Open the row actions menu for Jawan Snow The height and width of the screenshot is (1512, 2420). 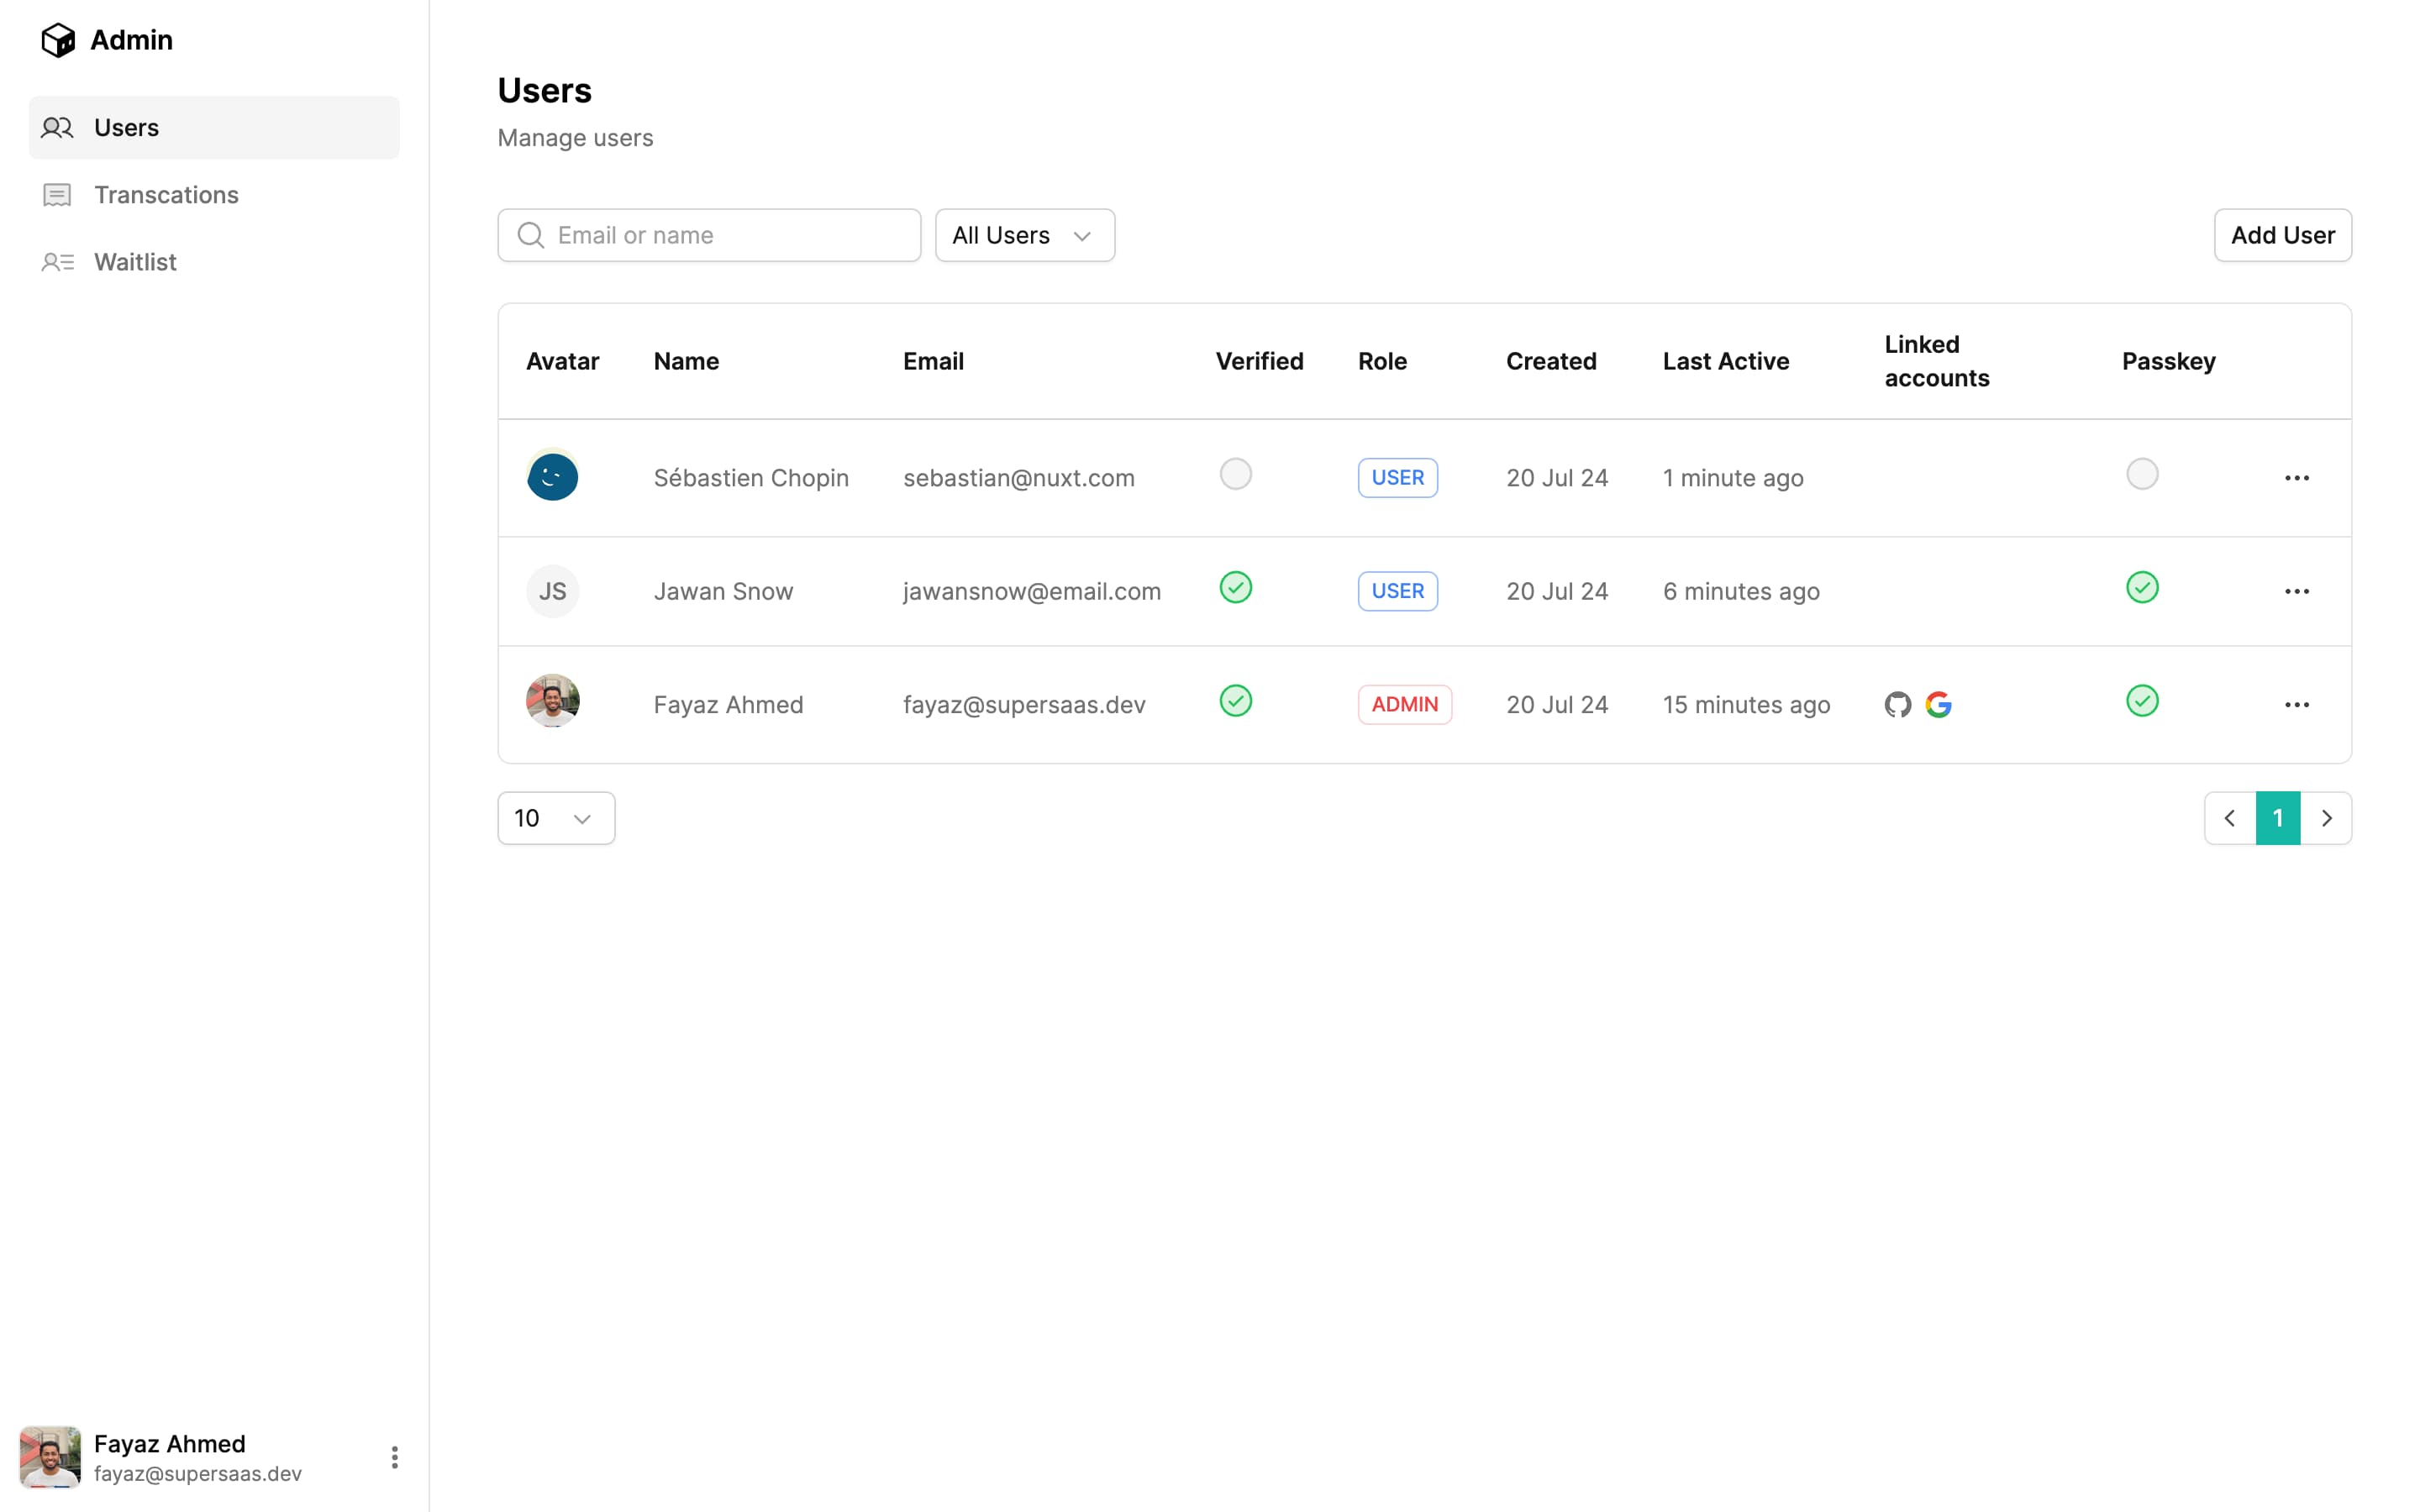[2296, 591]
